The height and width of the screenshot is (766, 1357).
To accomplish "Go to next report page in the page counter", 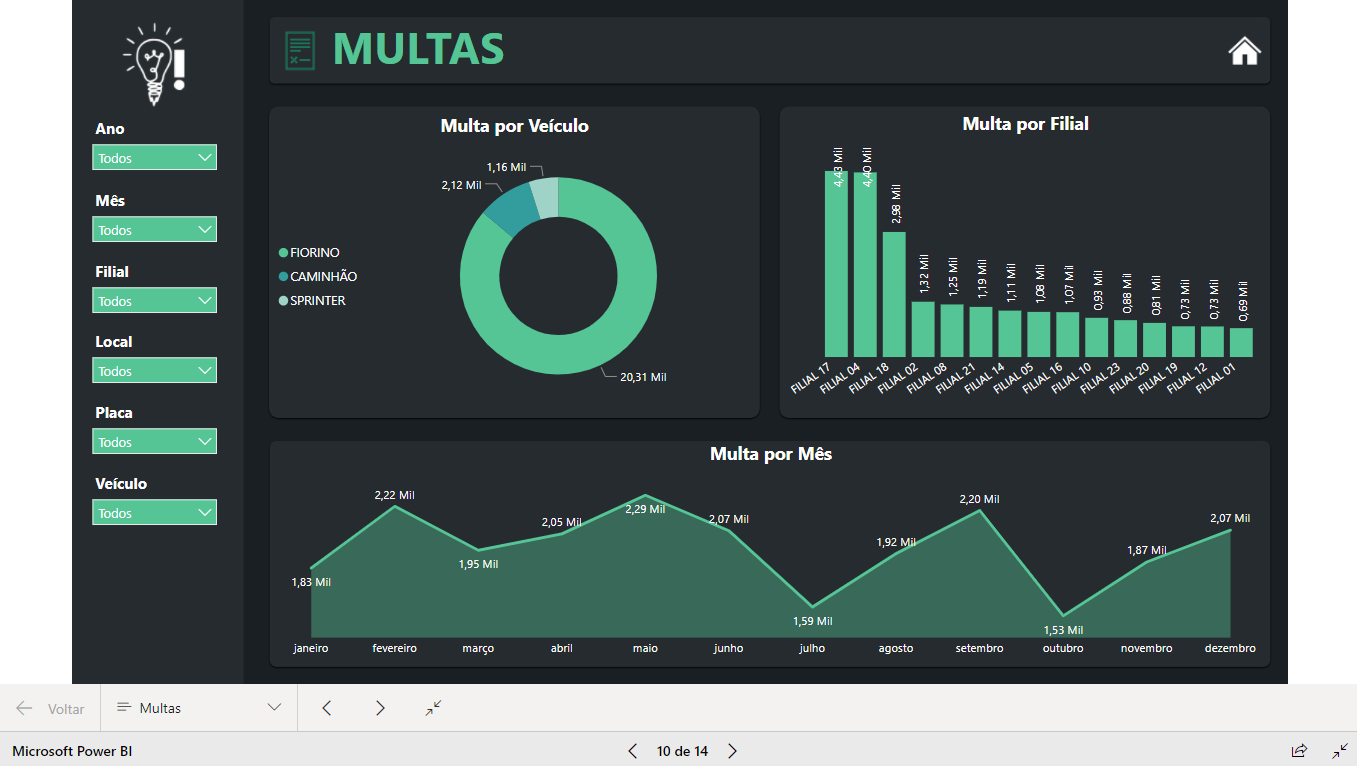I will [x=732, y=751].
